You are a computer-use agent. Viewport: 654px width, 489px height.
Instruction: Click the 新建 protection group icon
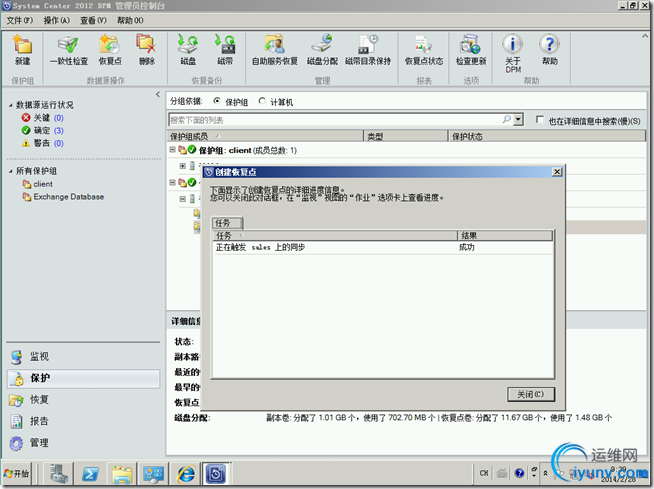(23, 50)
